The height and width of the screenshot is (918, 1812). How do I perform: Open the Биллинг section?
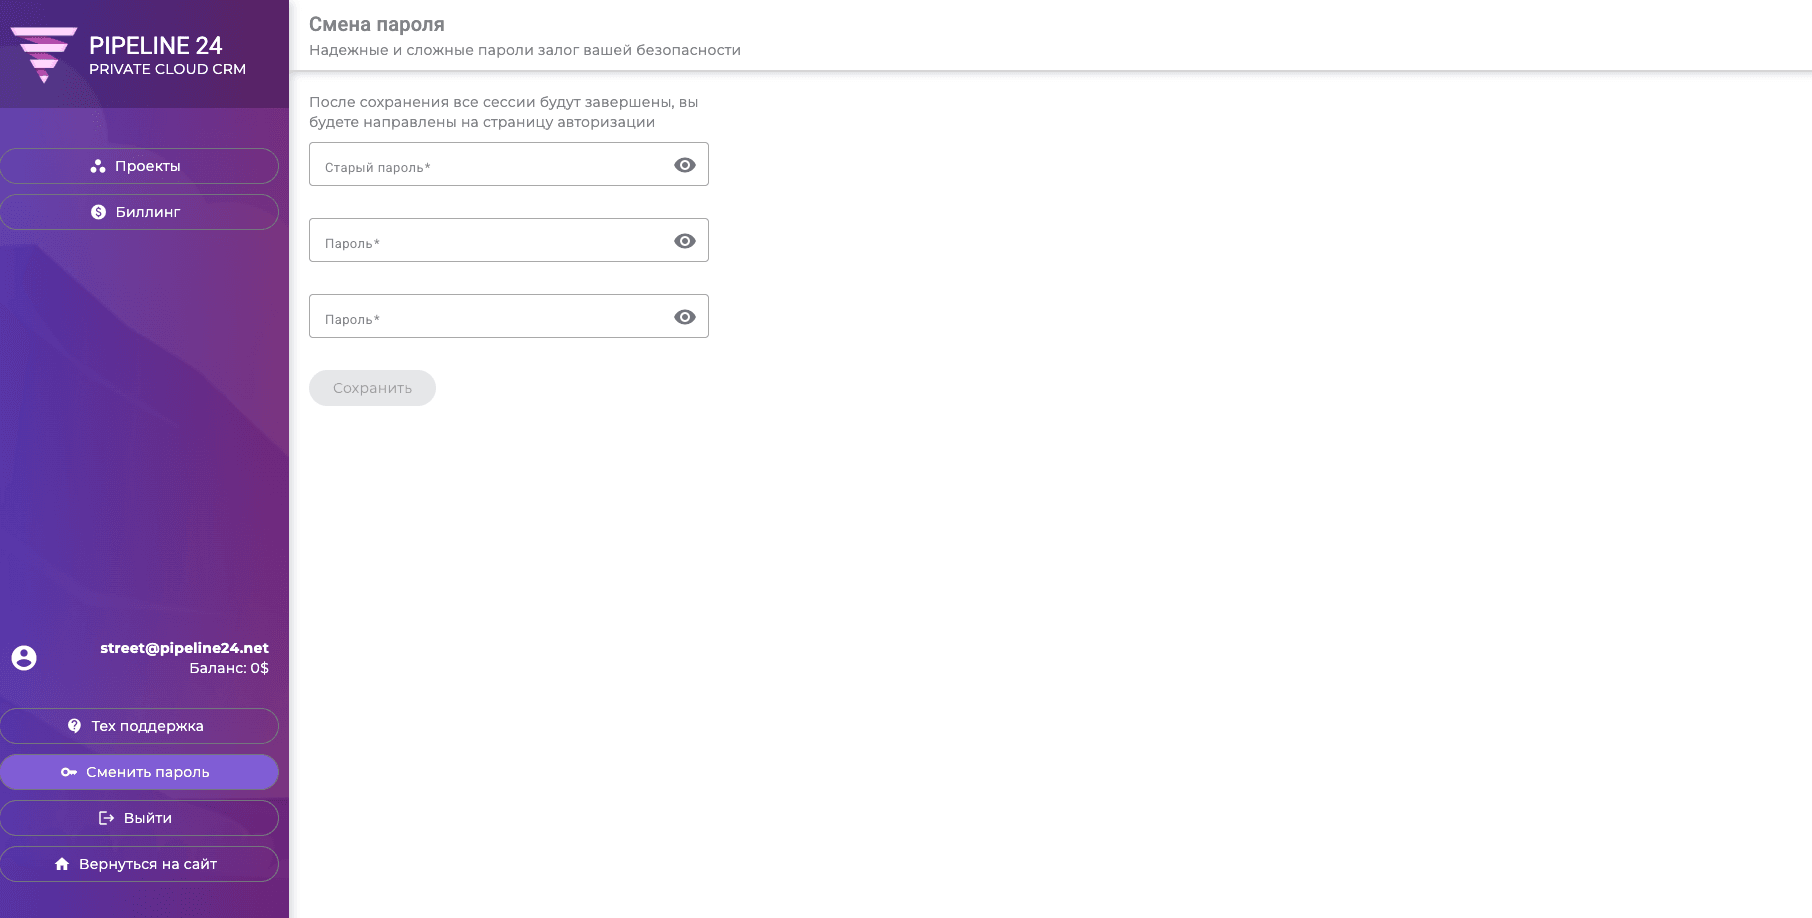[x=139, y=212]
